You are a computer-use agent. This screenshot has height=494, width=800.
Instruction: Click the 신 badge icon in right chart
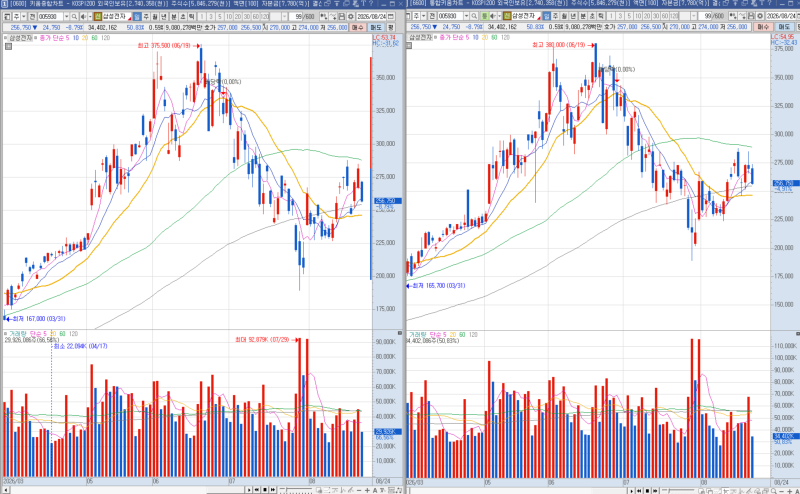(507, 16)
